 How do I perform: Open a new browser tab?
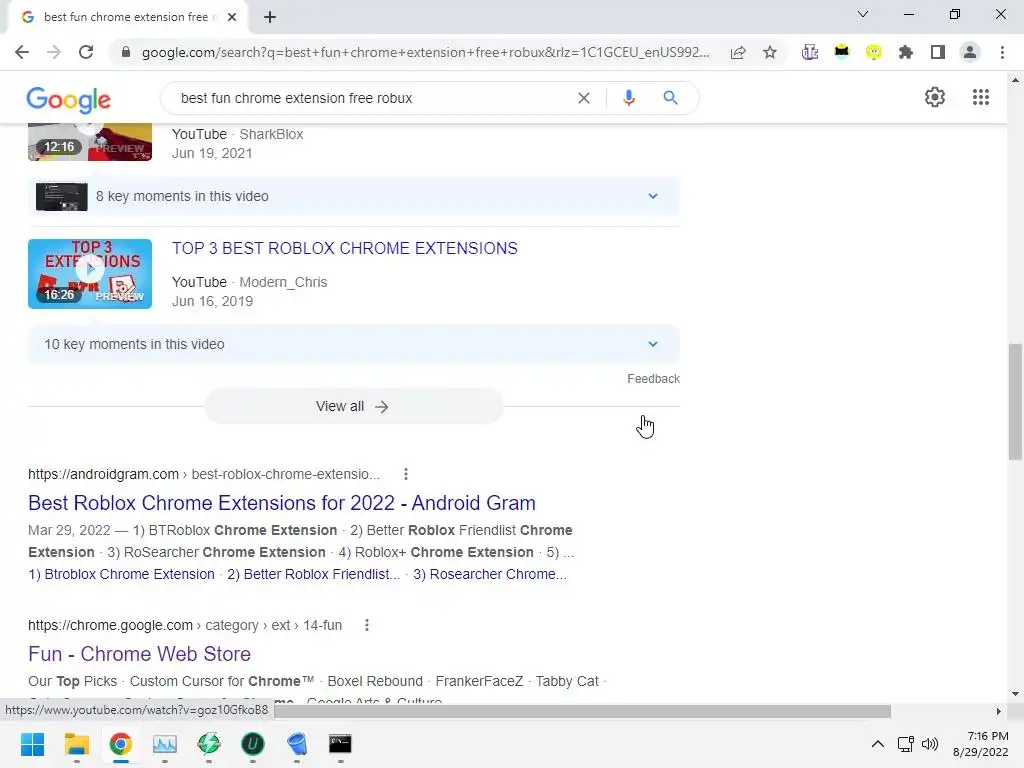click(x=270, y=17)
